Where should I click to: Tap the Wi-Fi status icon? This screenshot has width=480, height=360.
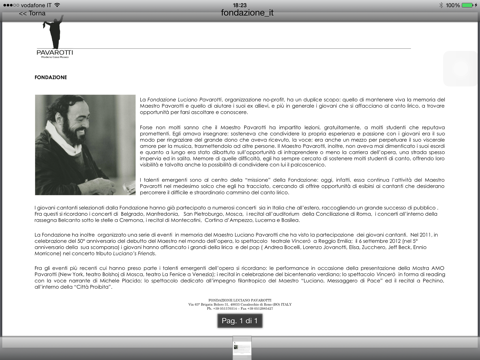(x=57, y=5)
